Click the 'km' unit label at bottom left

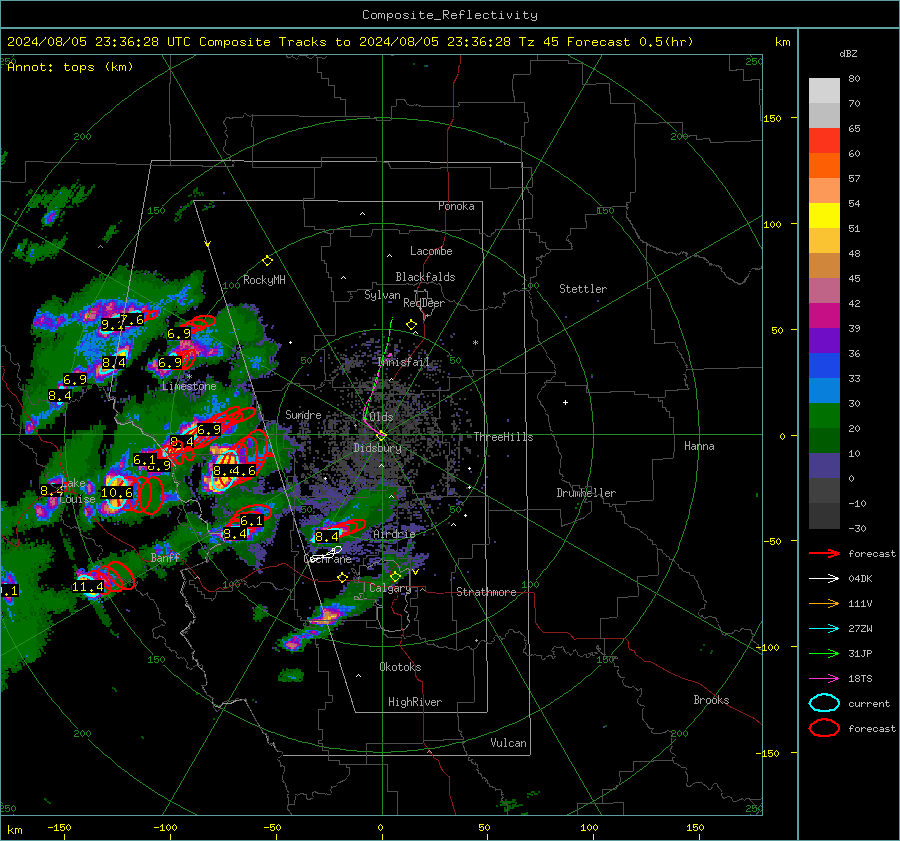[14, 830]
